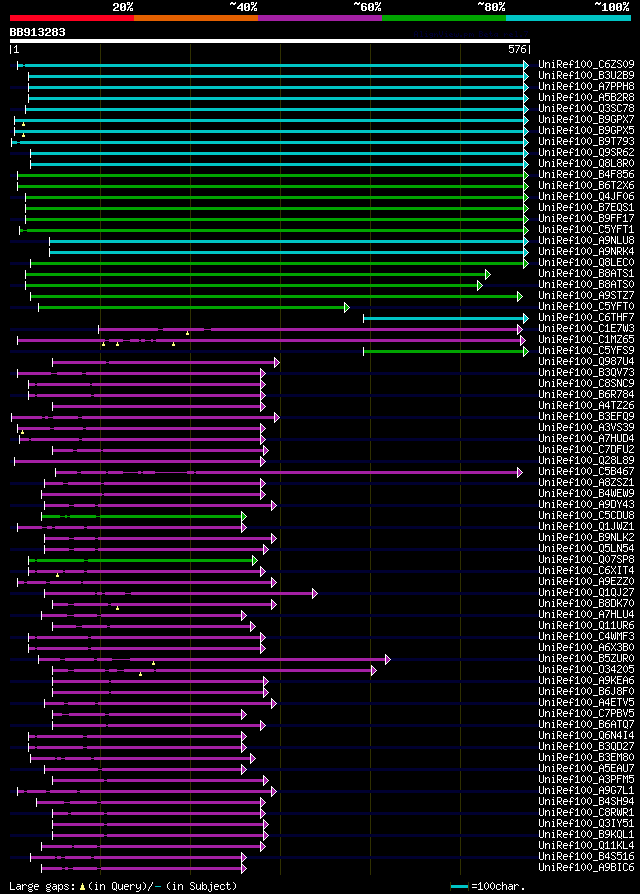The height and width of the screenshot is (894, 640).
Task: Click the purple ~60% identity legend segment
Action: [x=320, y=18]
